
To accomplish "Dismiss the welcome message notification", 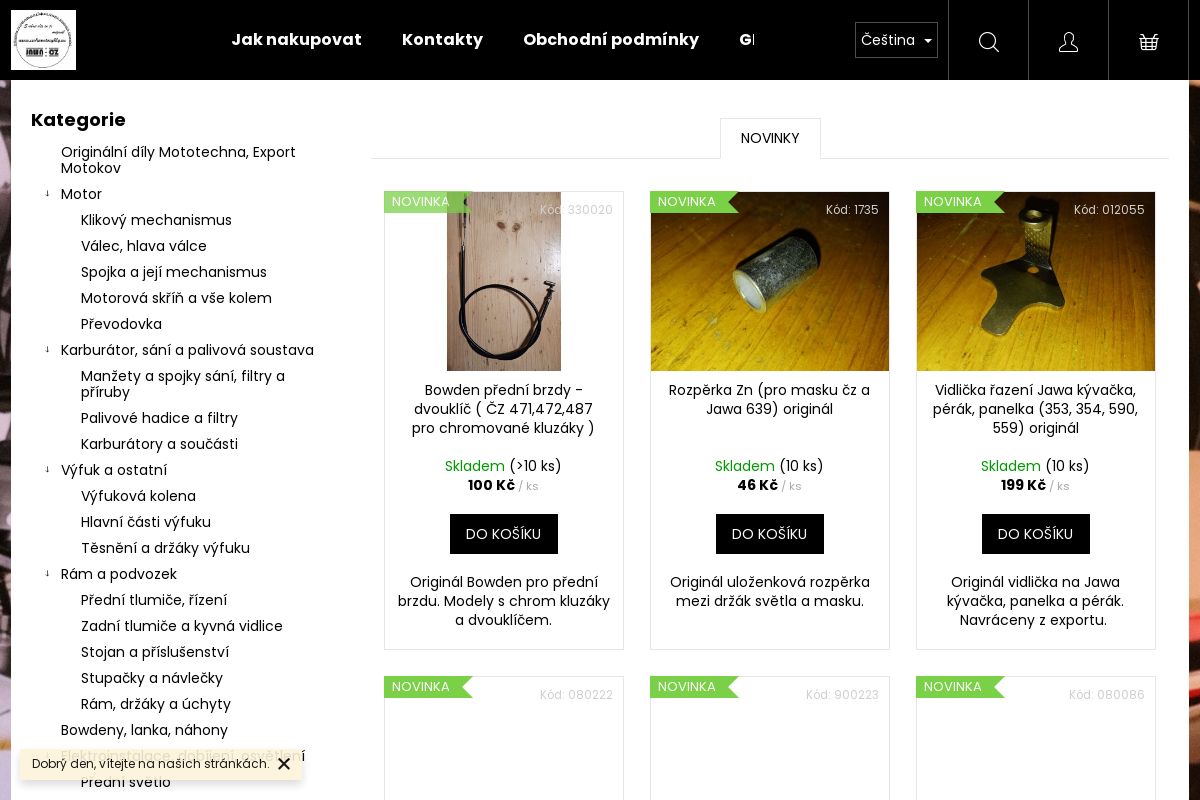I will point(284,764).
